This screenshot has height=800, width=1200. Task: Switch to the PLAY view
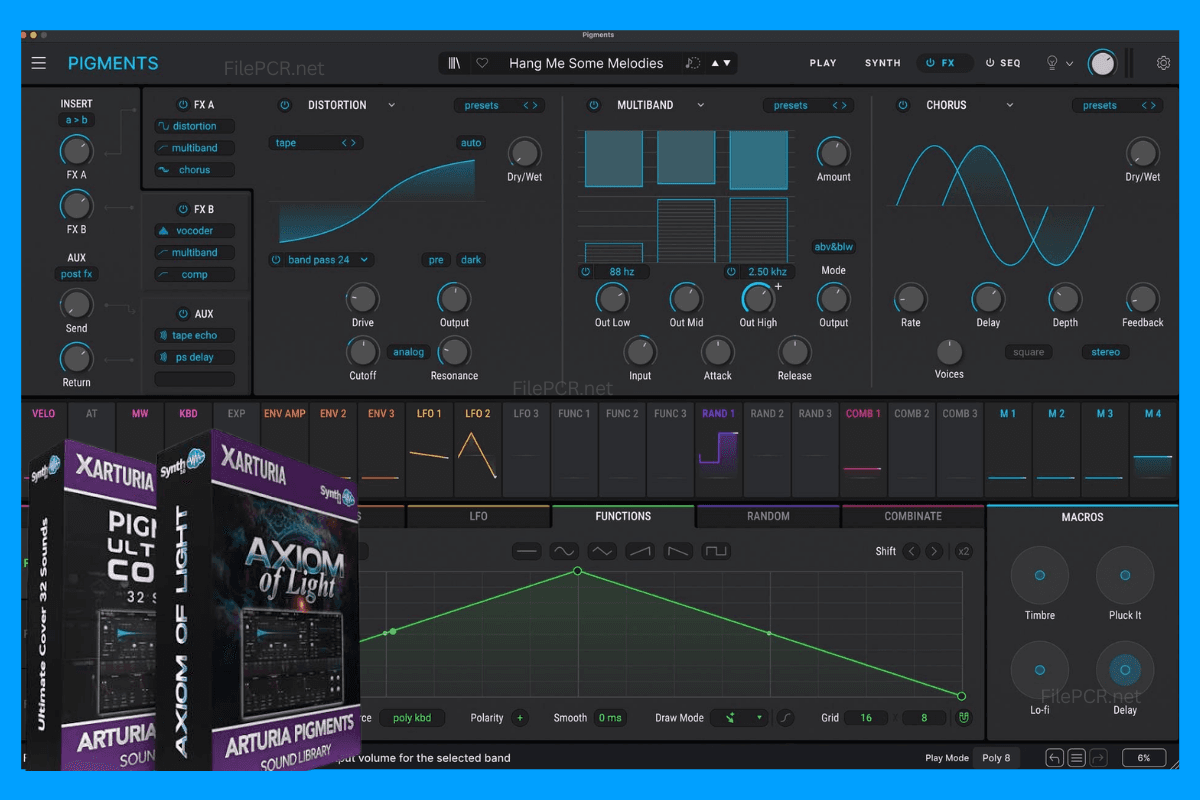coord(823,63)
